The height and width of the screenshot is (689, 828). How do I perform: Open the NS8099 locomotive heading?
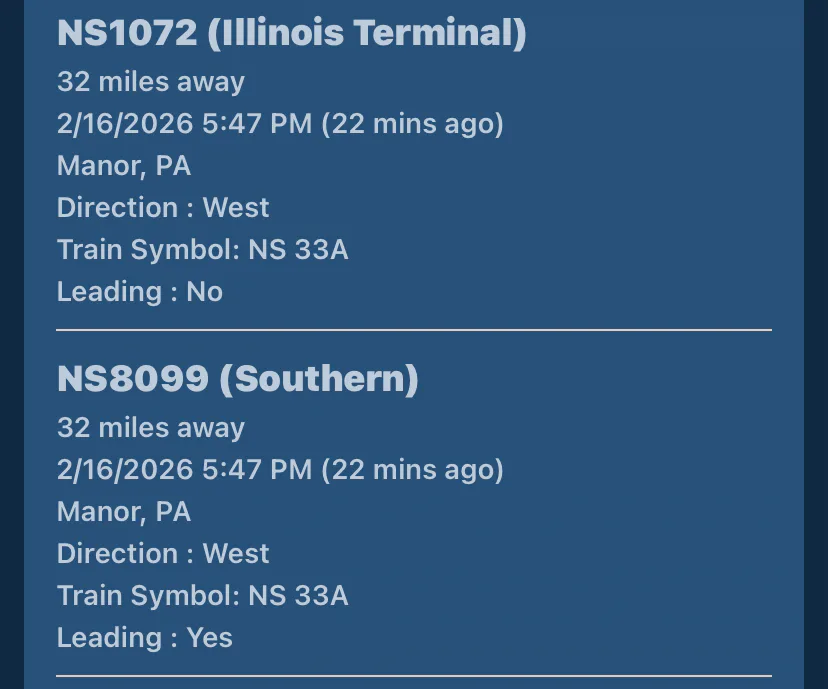pyautogui.click(x=132, y=379)
